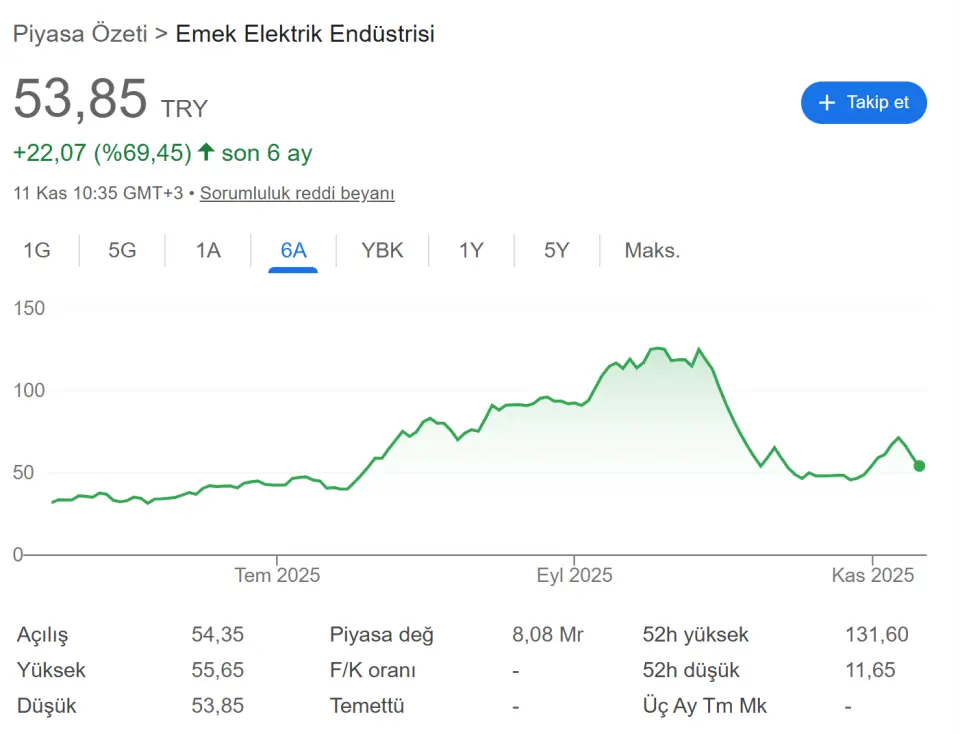Image resolution: width=960 pixels, height=734 pixels.
Task: Click the Eyl 2025 axis marker
Action: [574, 575]
